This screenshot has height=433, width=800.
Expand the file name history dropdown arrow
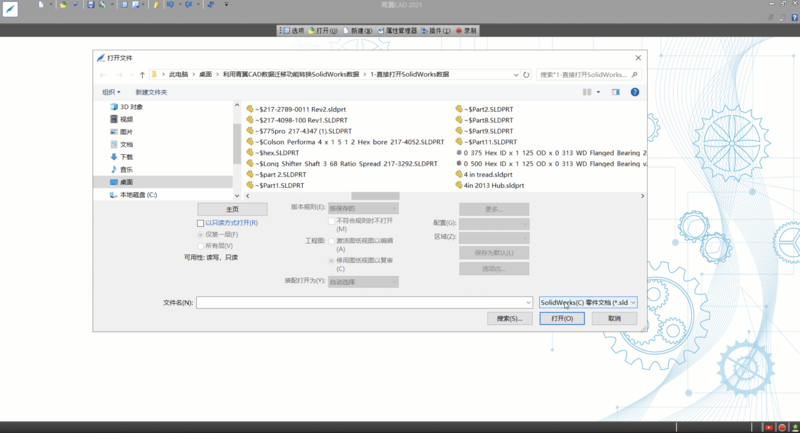coord(528,303)
